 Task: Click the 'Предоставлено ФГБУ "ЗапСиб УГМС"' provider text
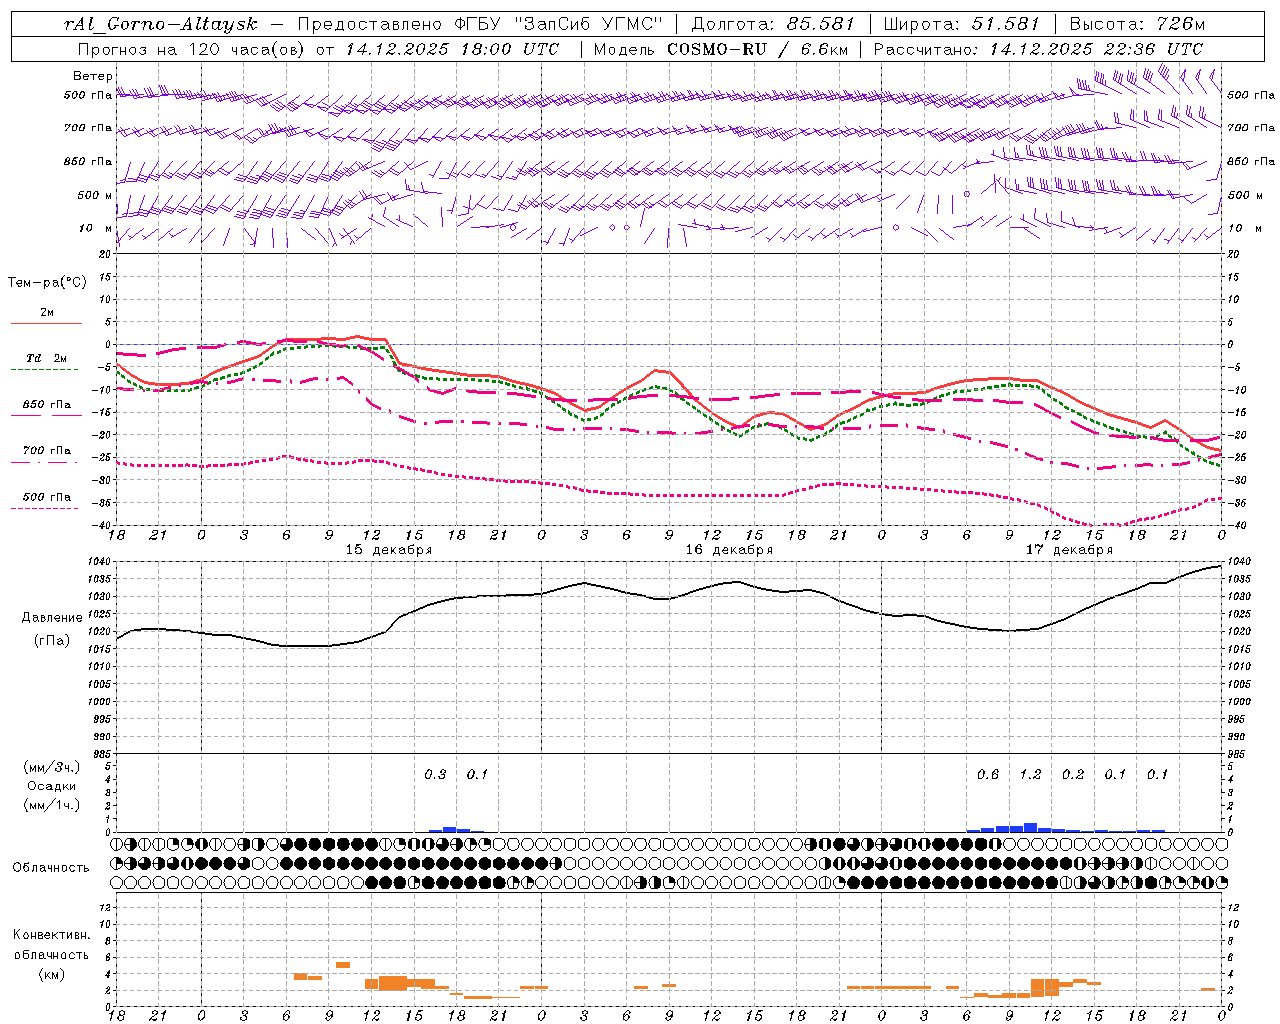(x=481, y=24)
